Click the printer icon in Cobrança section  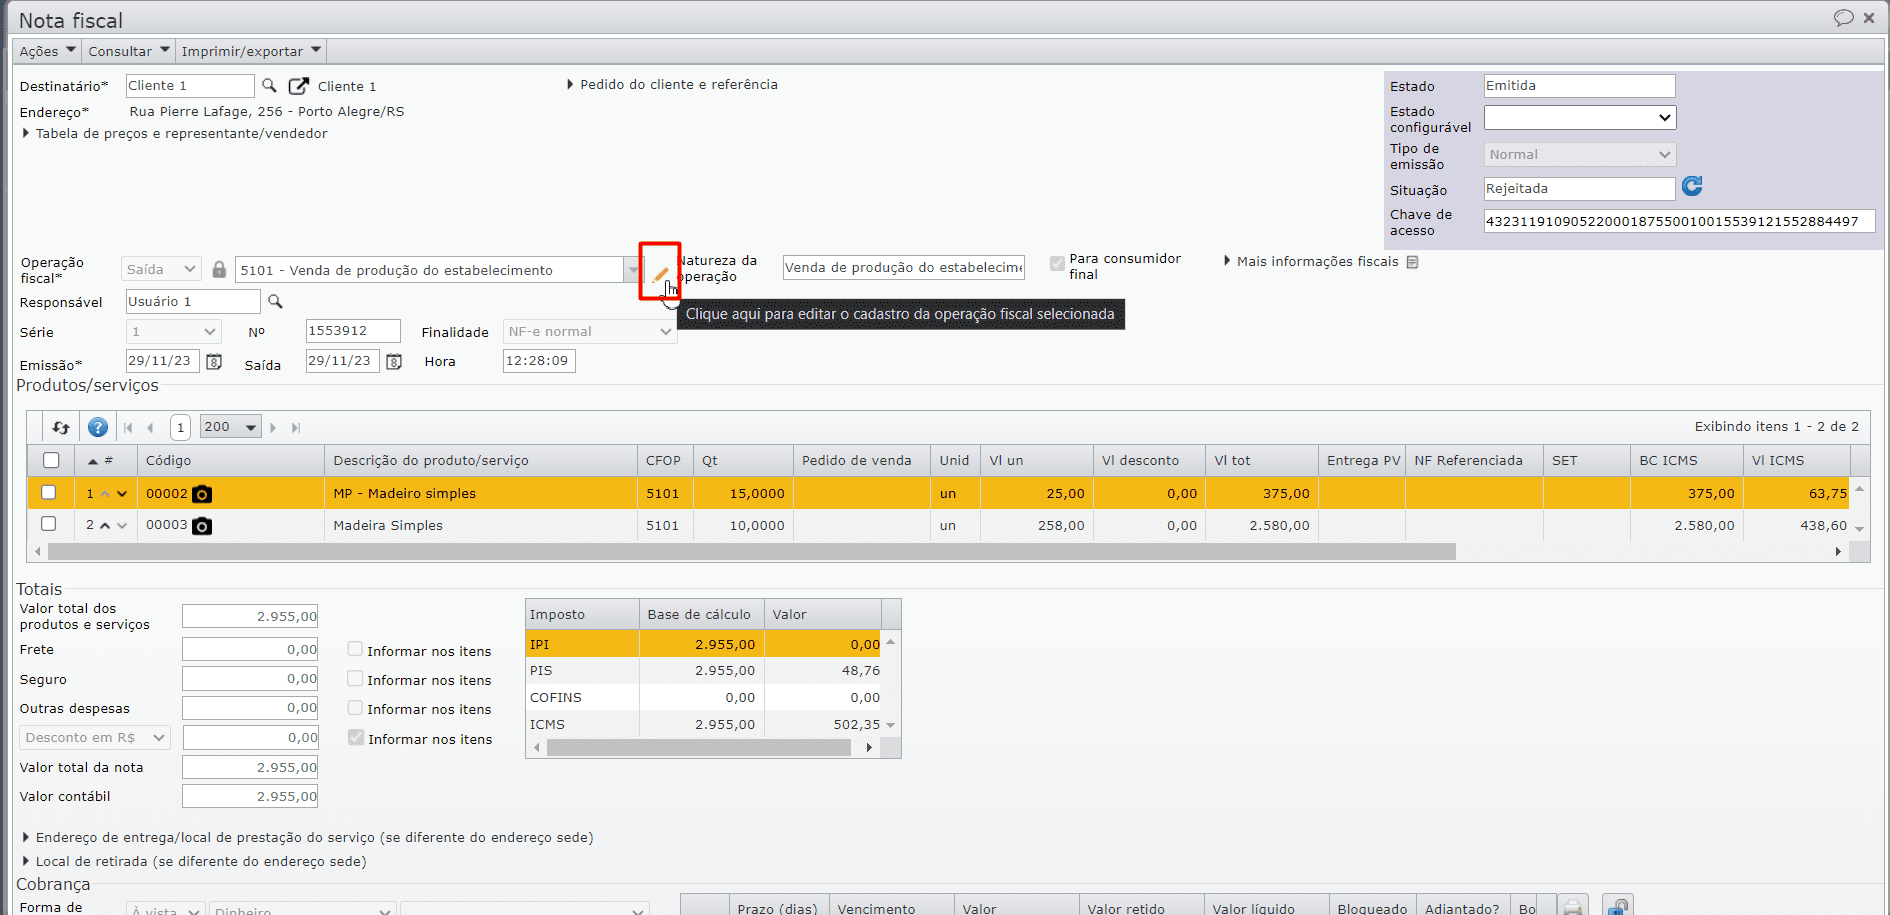[x=1573, y=906]
